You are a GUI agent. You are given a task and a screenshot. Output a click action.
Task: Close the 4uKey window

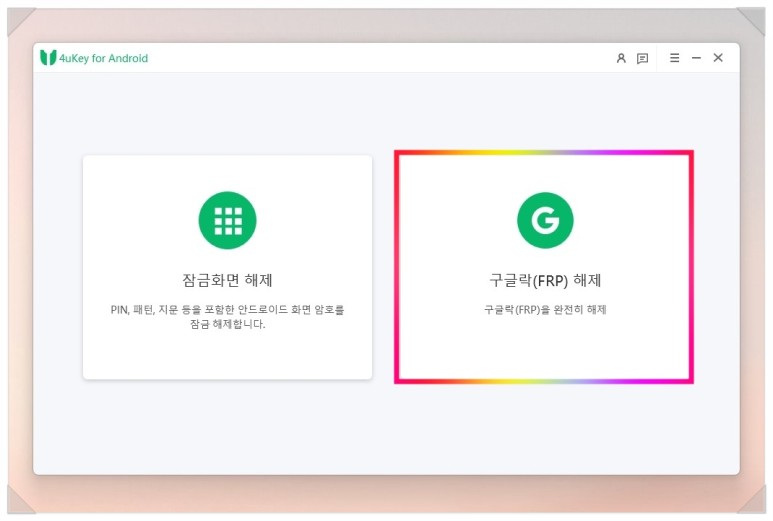click(x=718, y=58)
